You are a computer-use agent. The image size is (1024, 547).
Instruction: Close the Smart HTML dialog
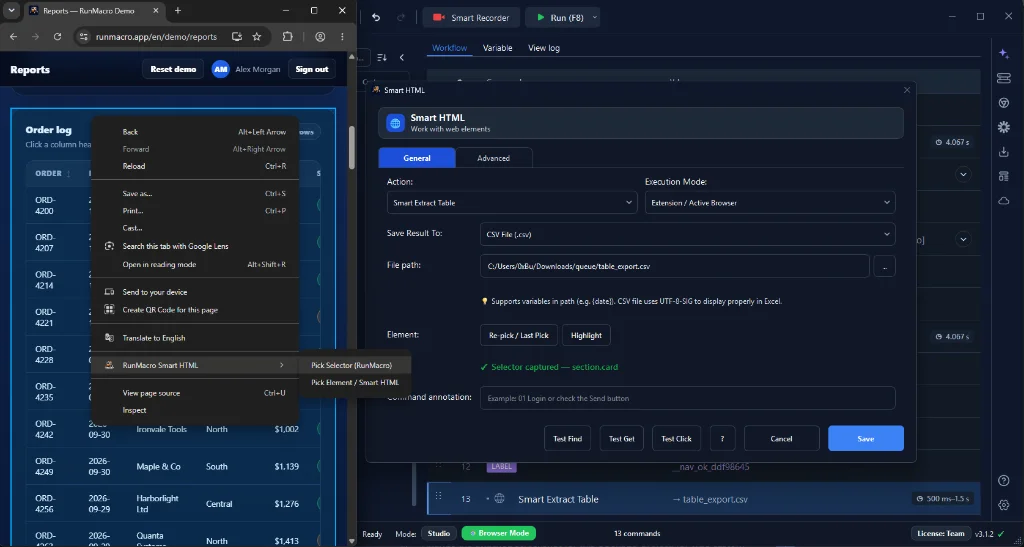(x=906, y=90)
